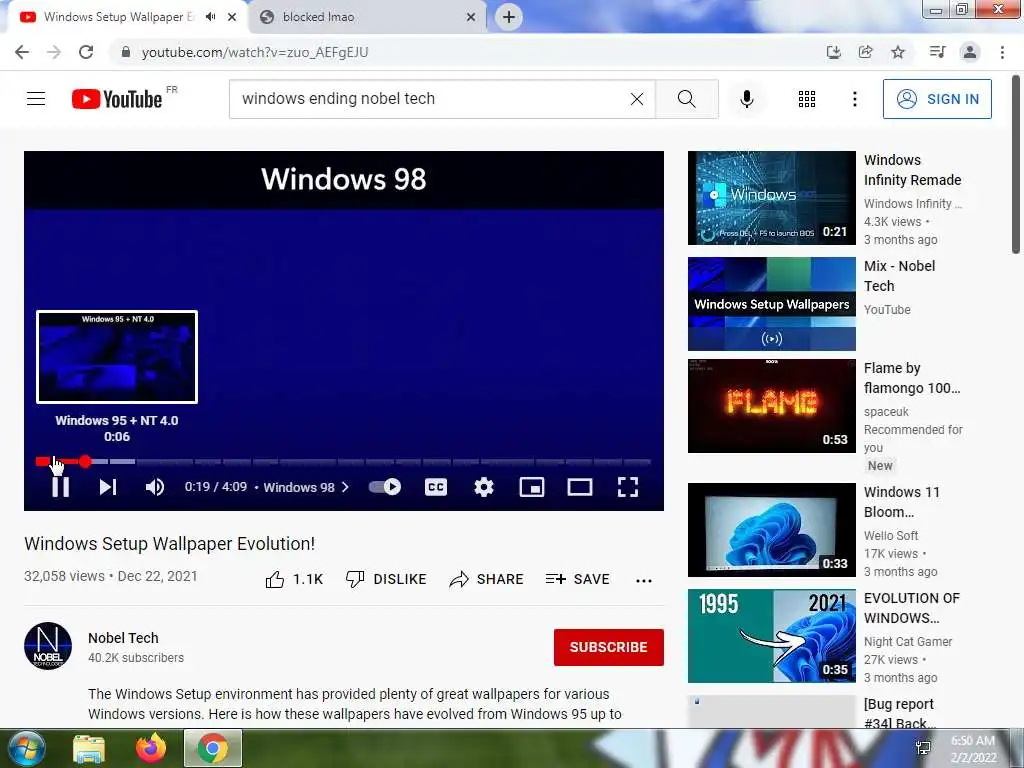
Task: Like the video with thumbs up
Action: coord(294,579)
